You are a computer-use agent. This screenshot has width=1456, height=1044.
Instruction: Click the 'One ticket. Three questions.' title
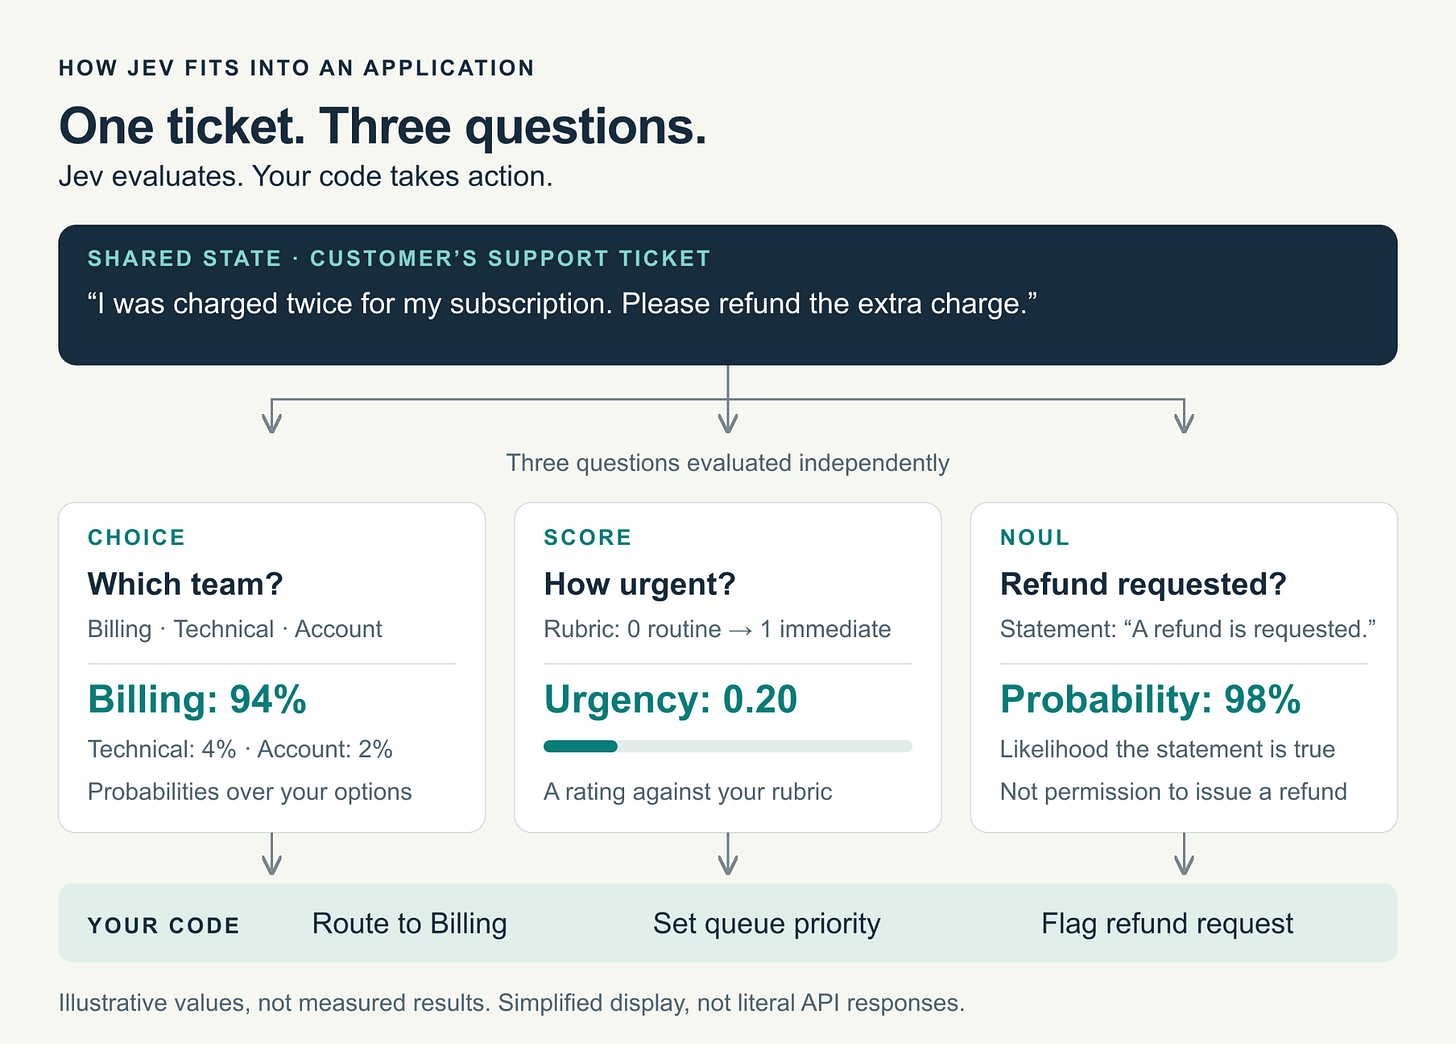[383, 126]
